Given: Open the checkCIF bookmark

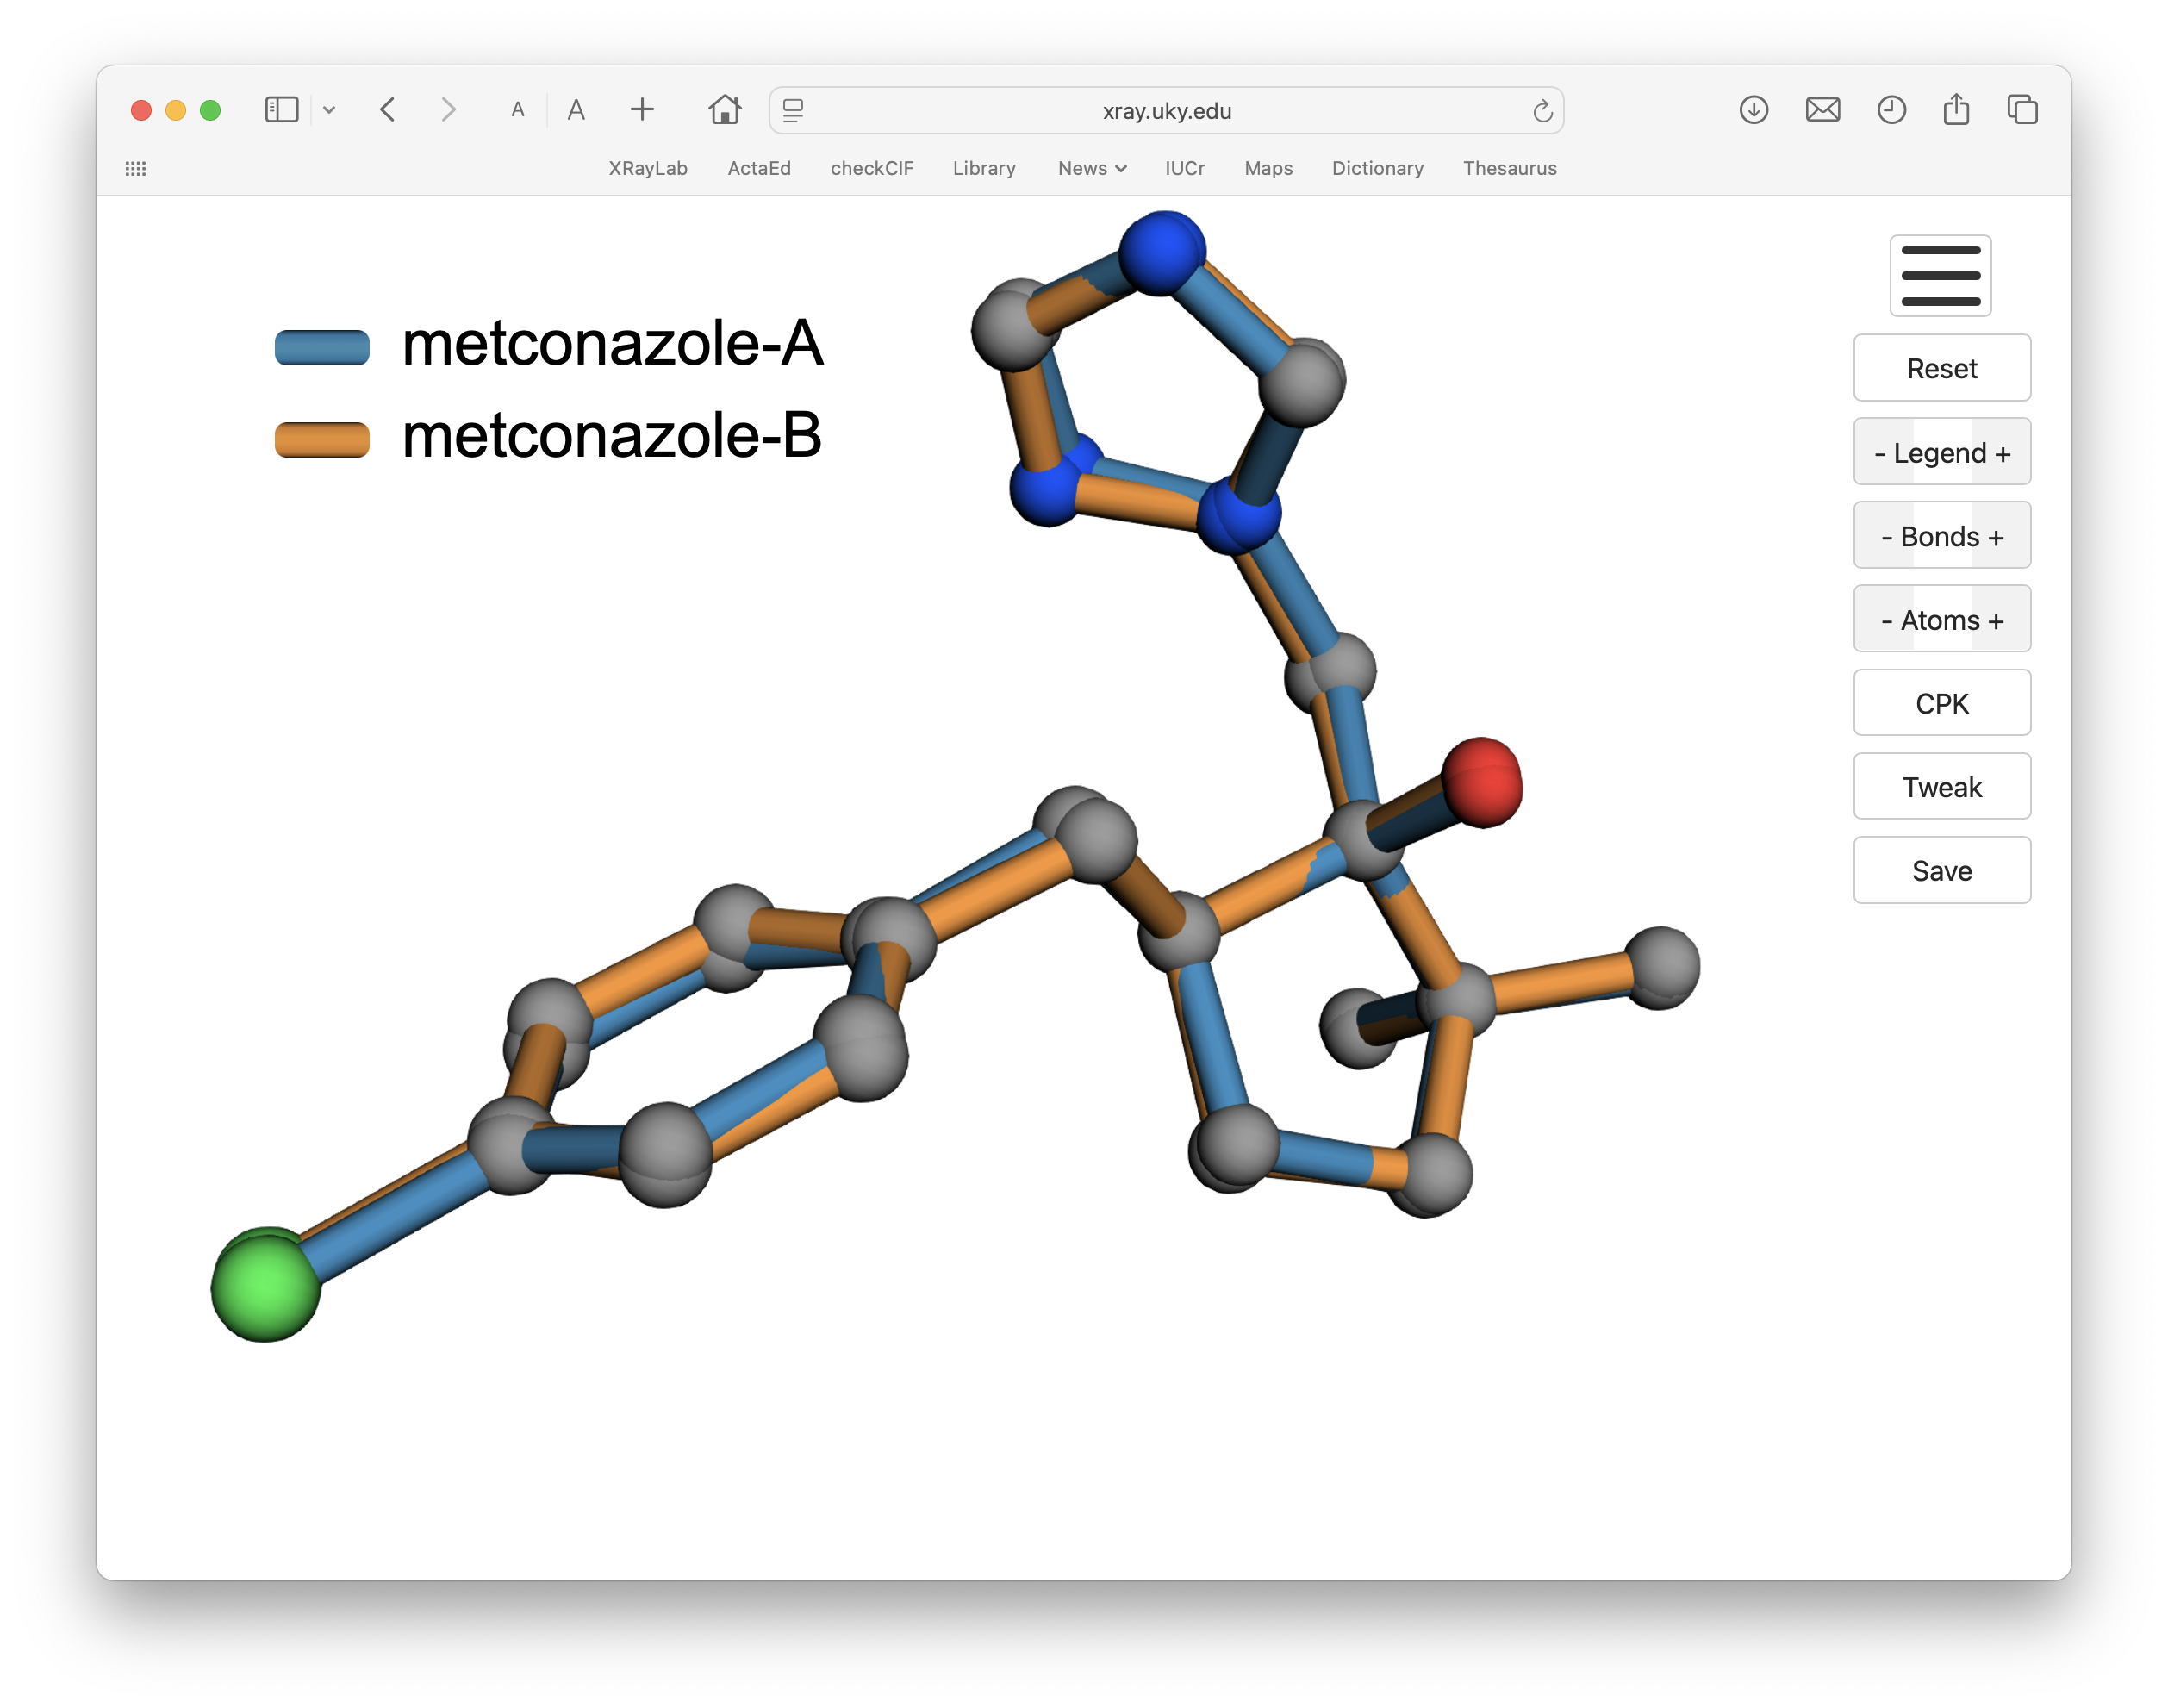Looking at the screenshot, I should pyautogui.click(x=872, y=168).
